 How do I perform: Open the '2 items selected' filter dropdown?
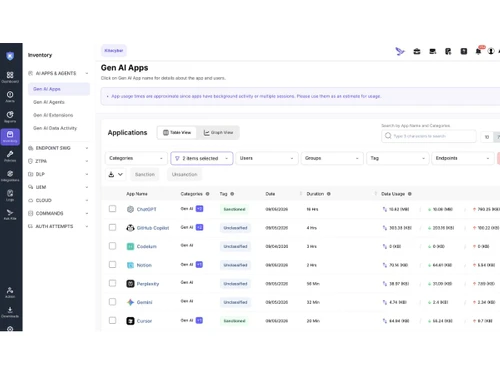coord(201,158)
